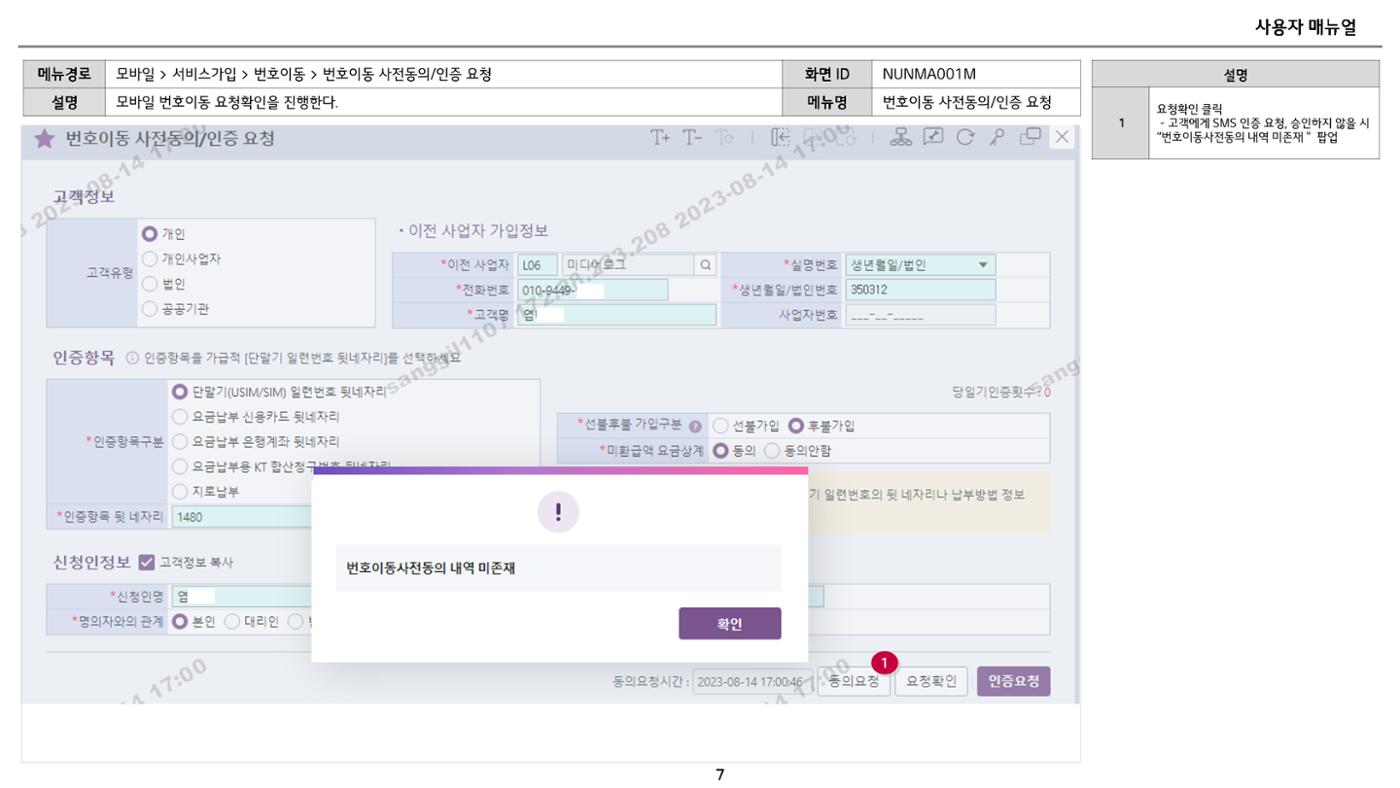Collapse the left panel using the arrow icon
Viewport: 1400px width, 788px height.
click(x=781, y=138)
